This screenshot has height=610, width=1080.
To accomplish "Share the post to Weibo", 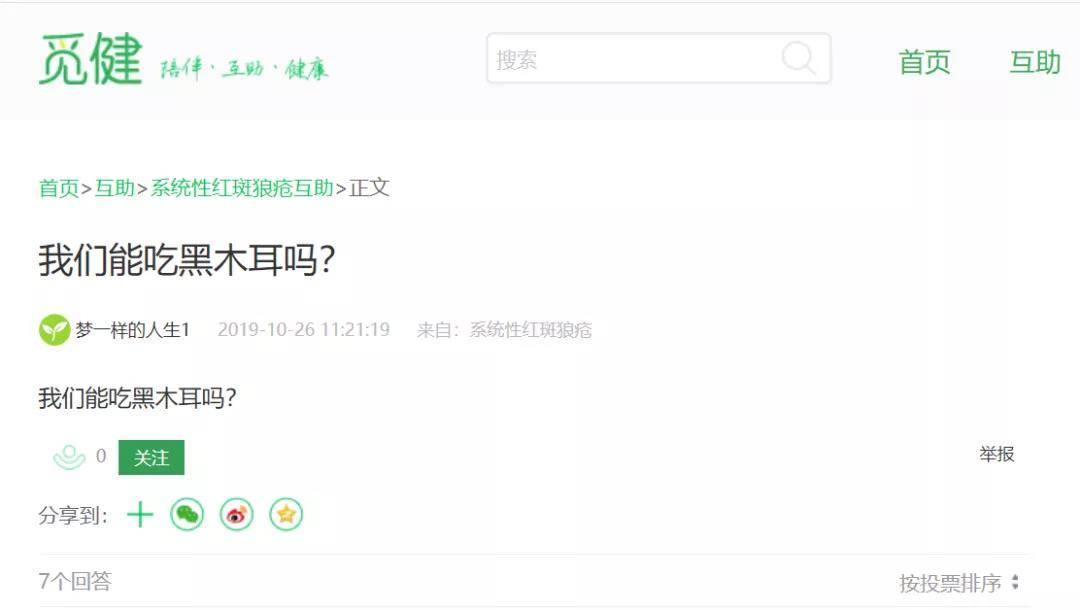I will point(236,514).
